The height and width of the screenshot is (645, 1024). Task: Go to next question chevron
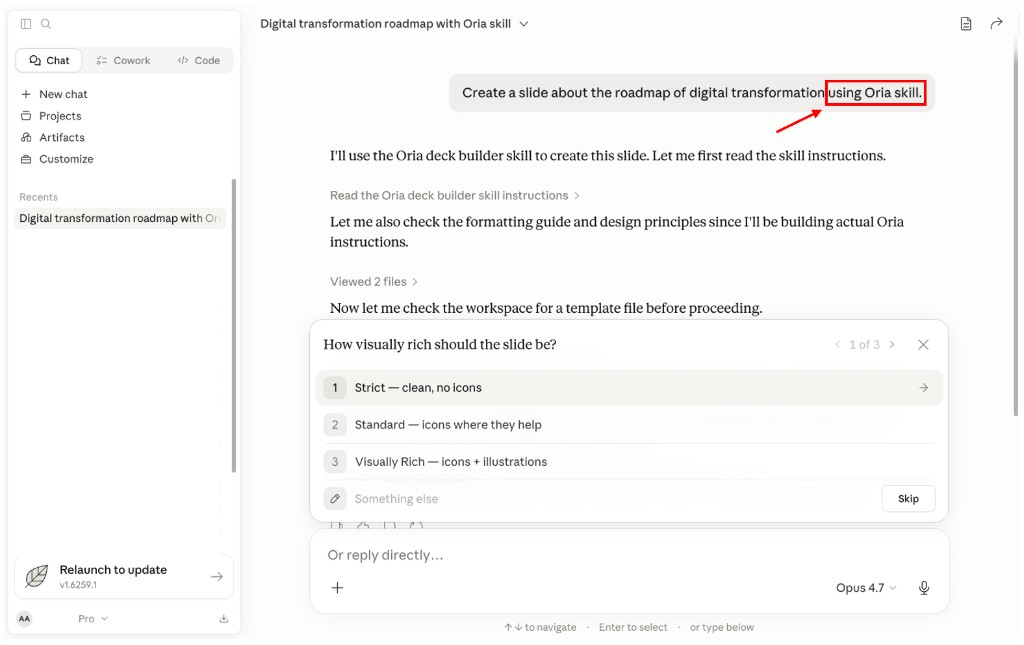point(892,344)
